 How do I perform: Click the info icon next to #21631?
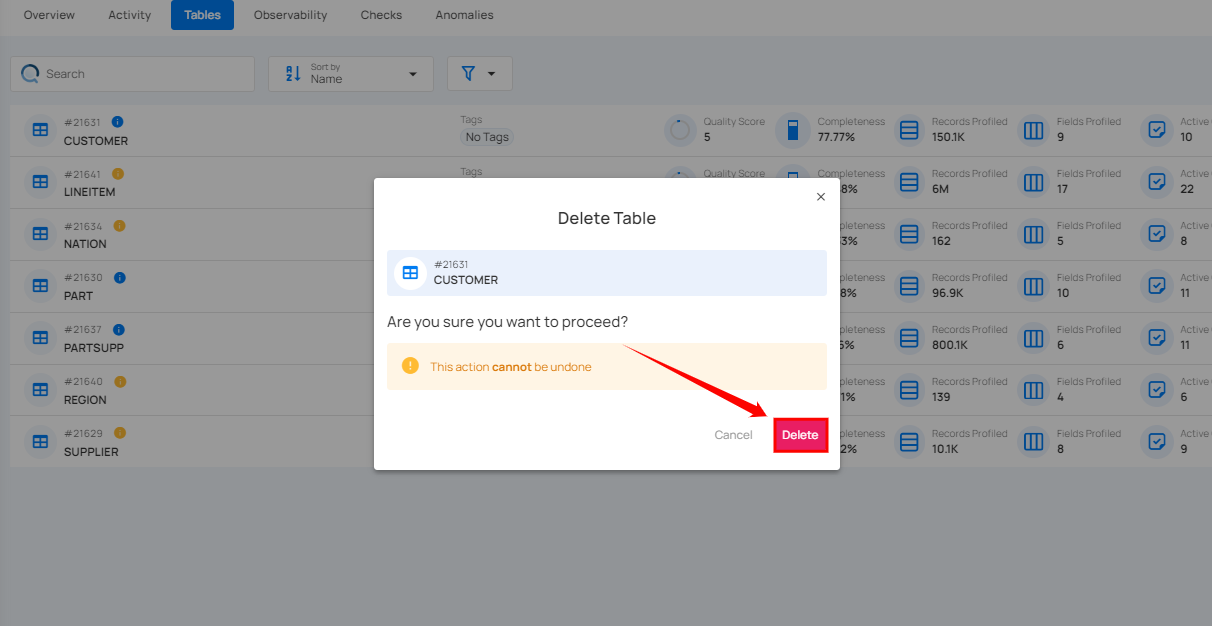point(118,122)
